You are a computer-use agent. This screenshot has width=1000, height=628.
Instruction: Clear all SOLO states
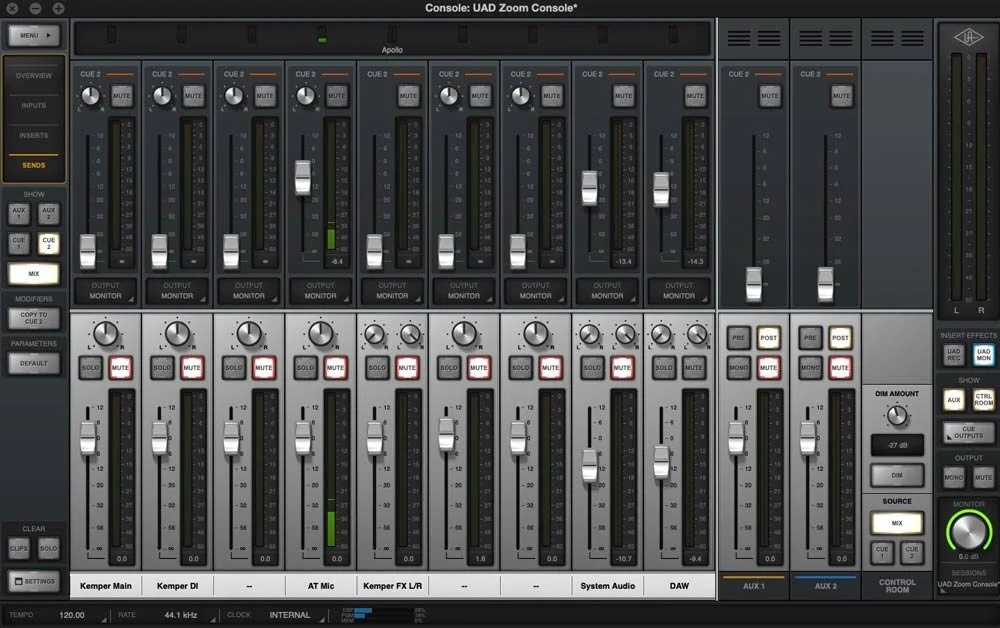(48, 548)
